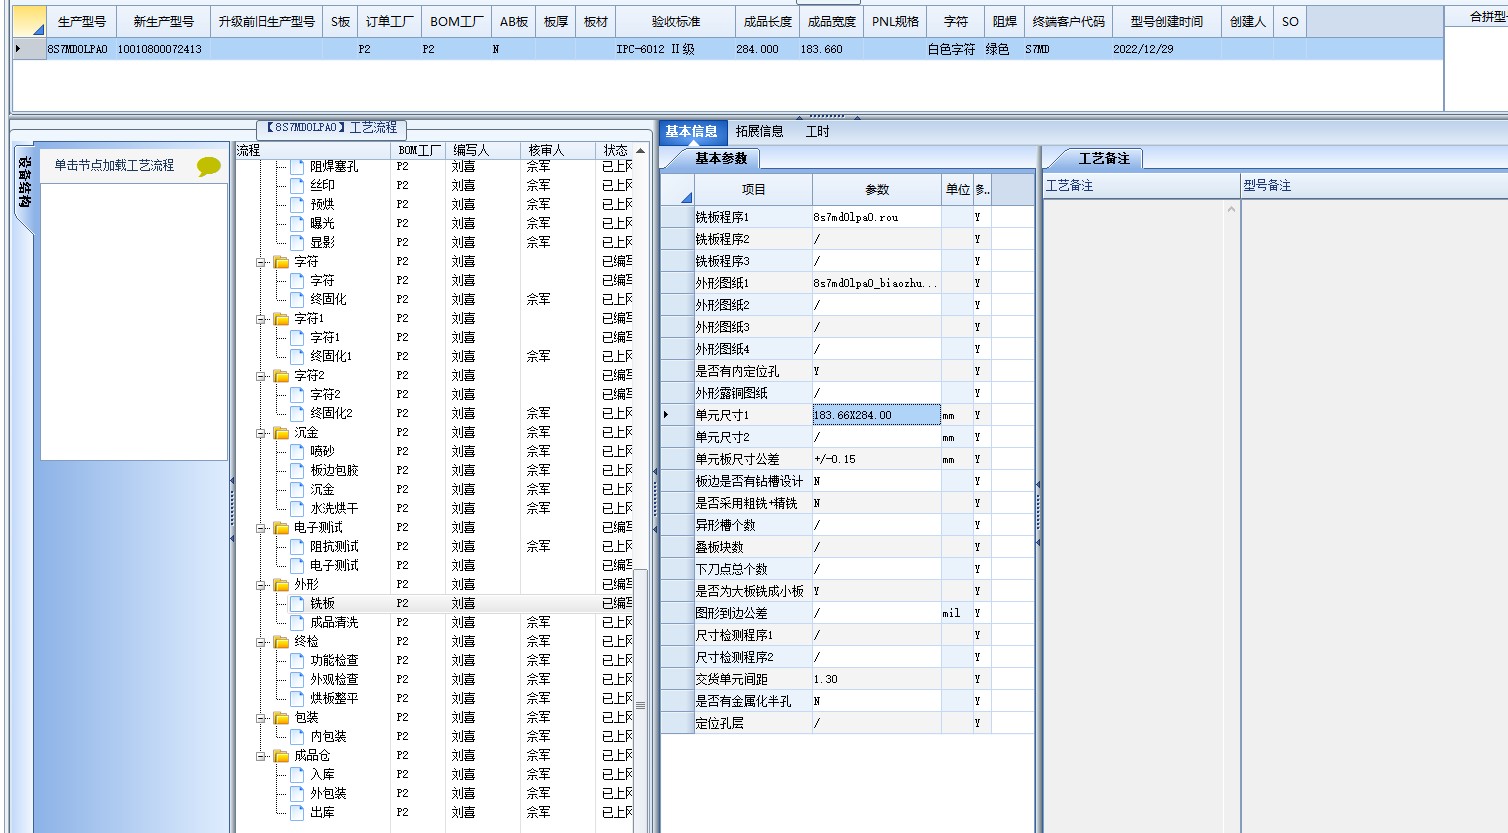
Task: Click the yellow speech bubble icon
Action: (x=208, y=167)
